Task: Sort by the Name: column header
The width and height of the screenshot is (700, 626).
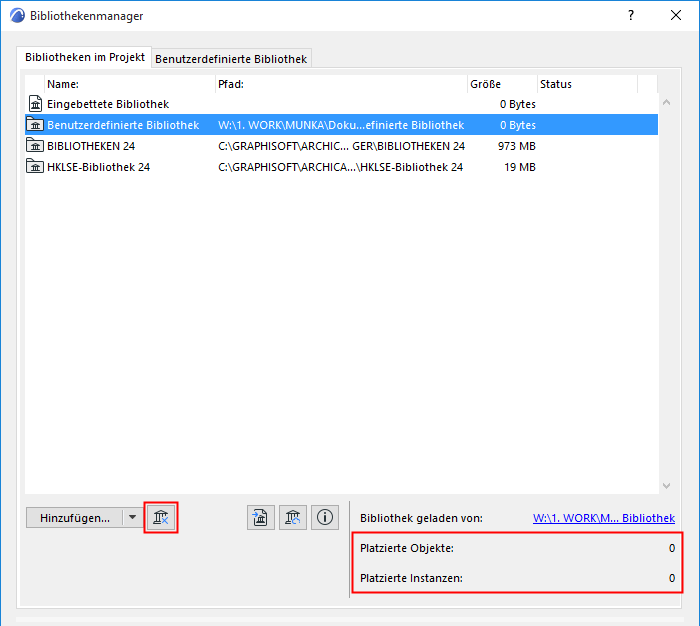Action: [x=130, y=84]
